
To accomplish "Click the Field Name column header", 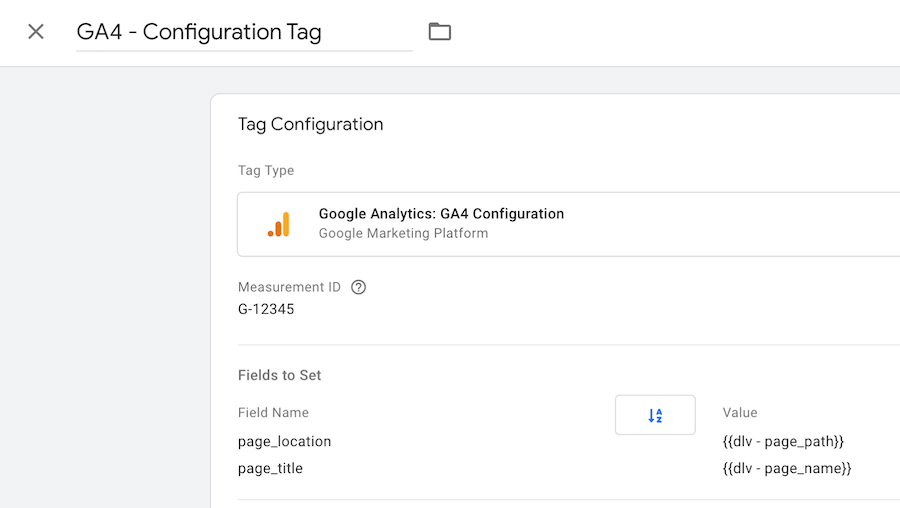I will [273, 413].
